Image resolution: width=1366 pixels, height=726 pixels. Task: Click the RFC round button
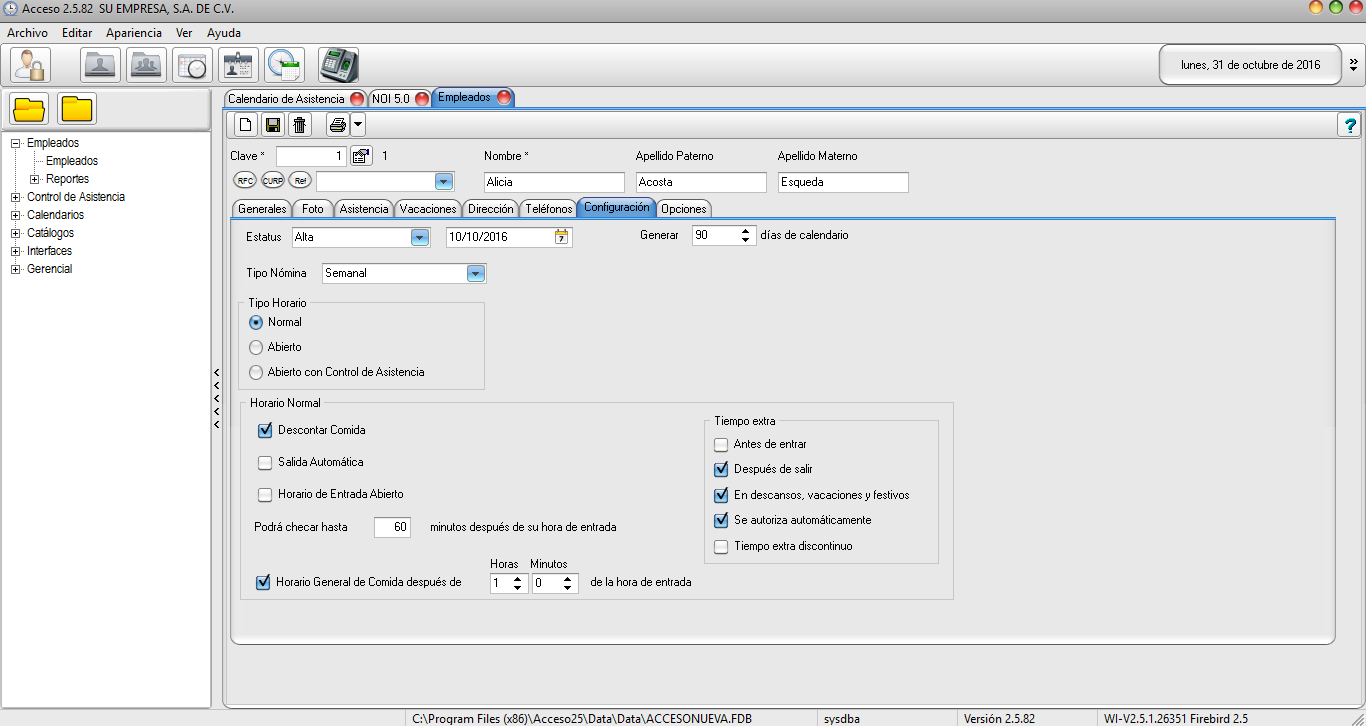(x=244, y=181)
